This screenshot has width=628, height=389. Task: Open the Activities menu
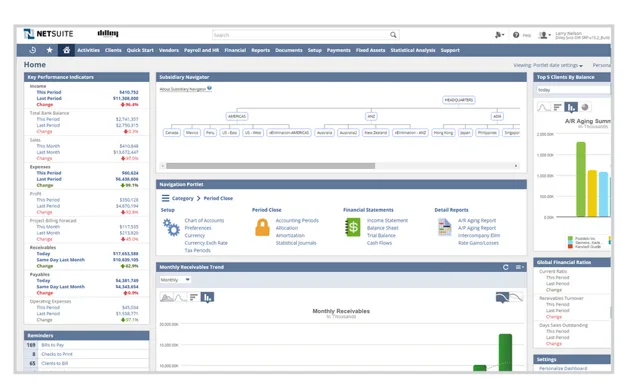pyautogui.click(x=89, y=50)
